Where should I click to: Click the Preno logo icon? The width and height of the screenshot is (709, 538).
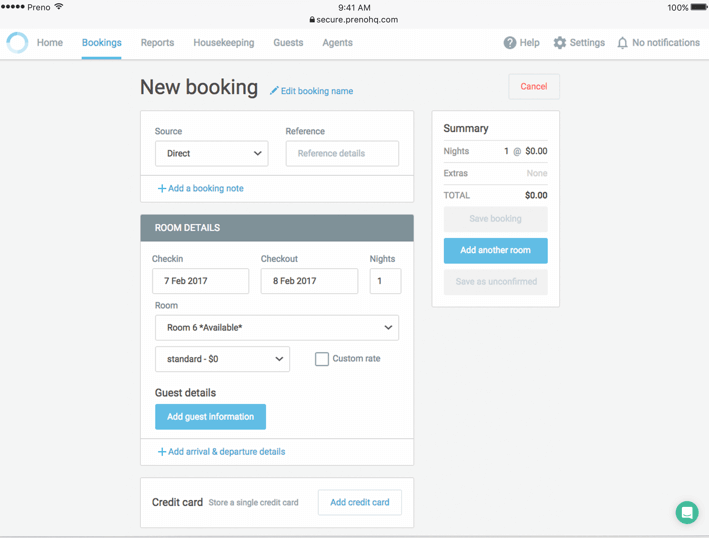click(x=17, y=43)
